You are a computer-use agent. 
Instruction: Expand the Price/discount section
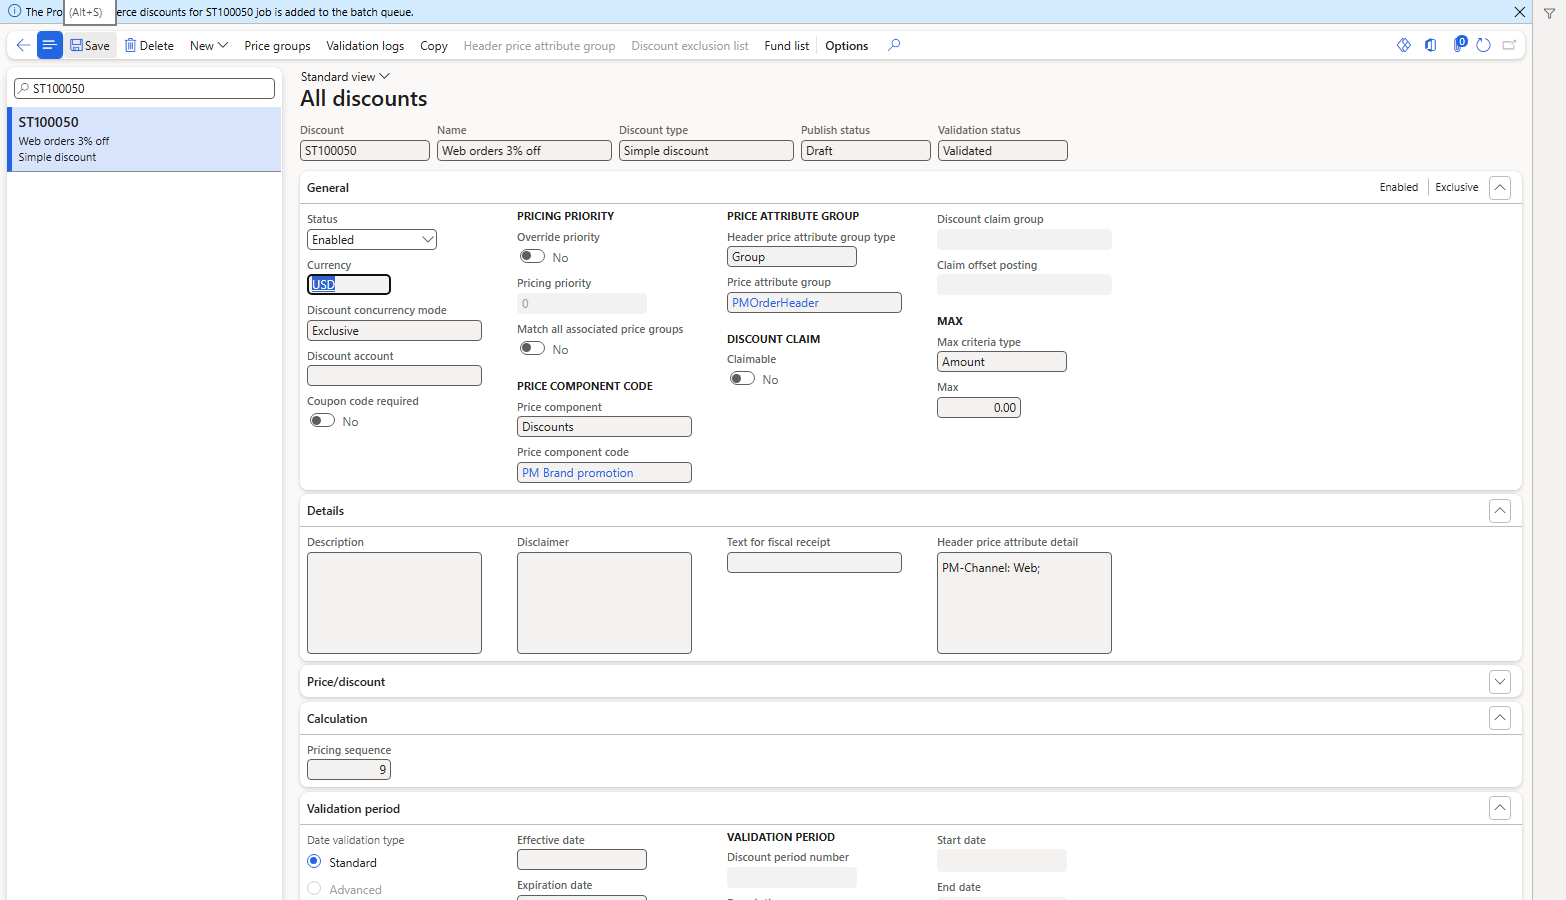1500,682
